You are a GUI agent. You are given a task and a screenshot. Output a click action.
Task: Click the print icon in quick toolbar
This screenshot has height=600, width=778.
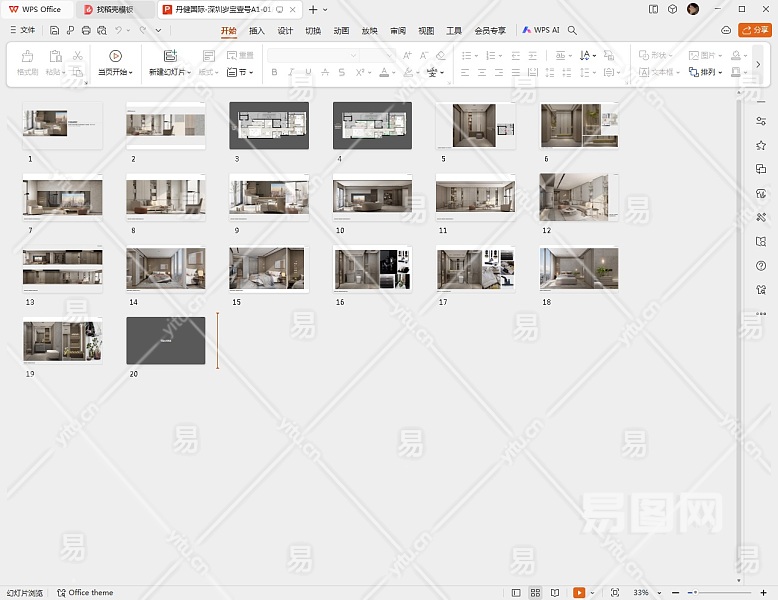pyautogui.click(x=86, y=31)
